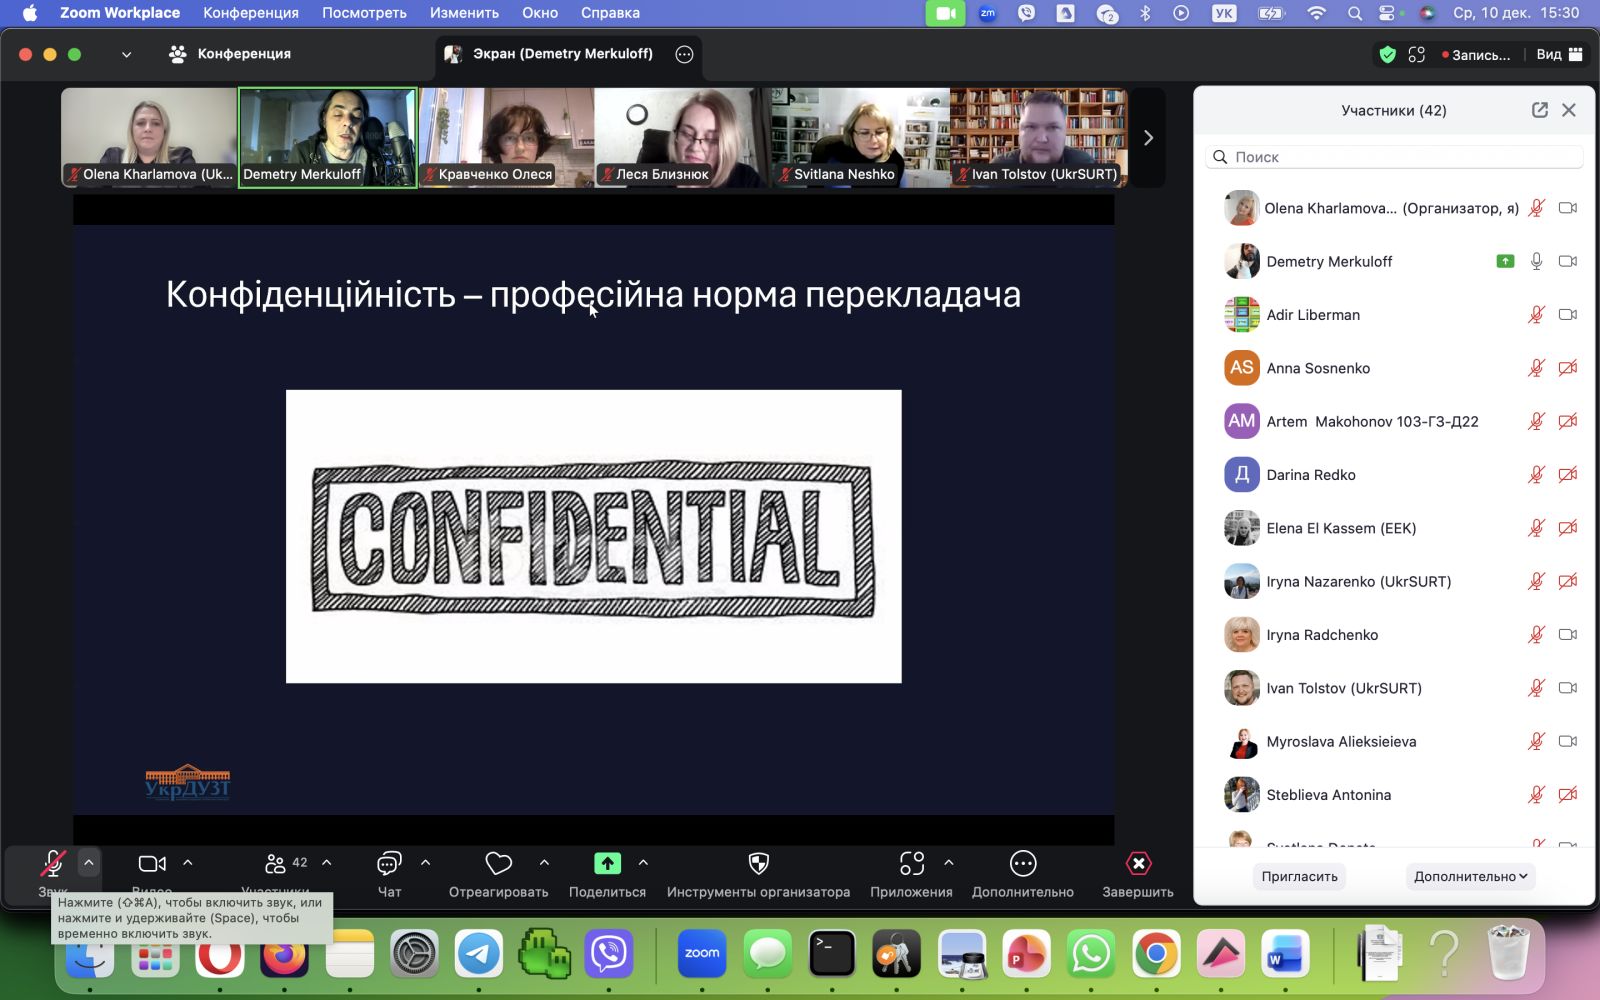Image resolution: width=1600 pixels, height=1000 pixels.
Task: Click the React heart icon
Action: 498,864
